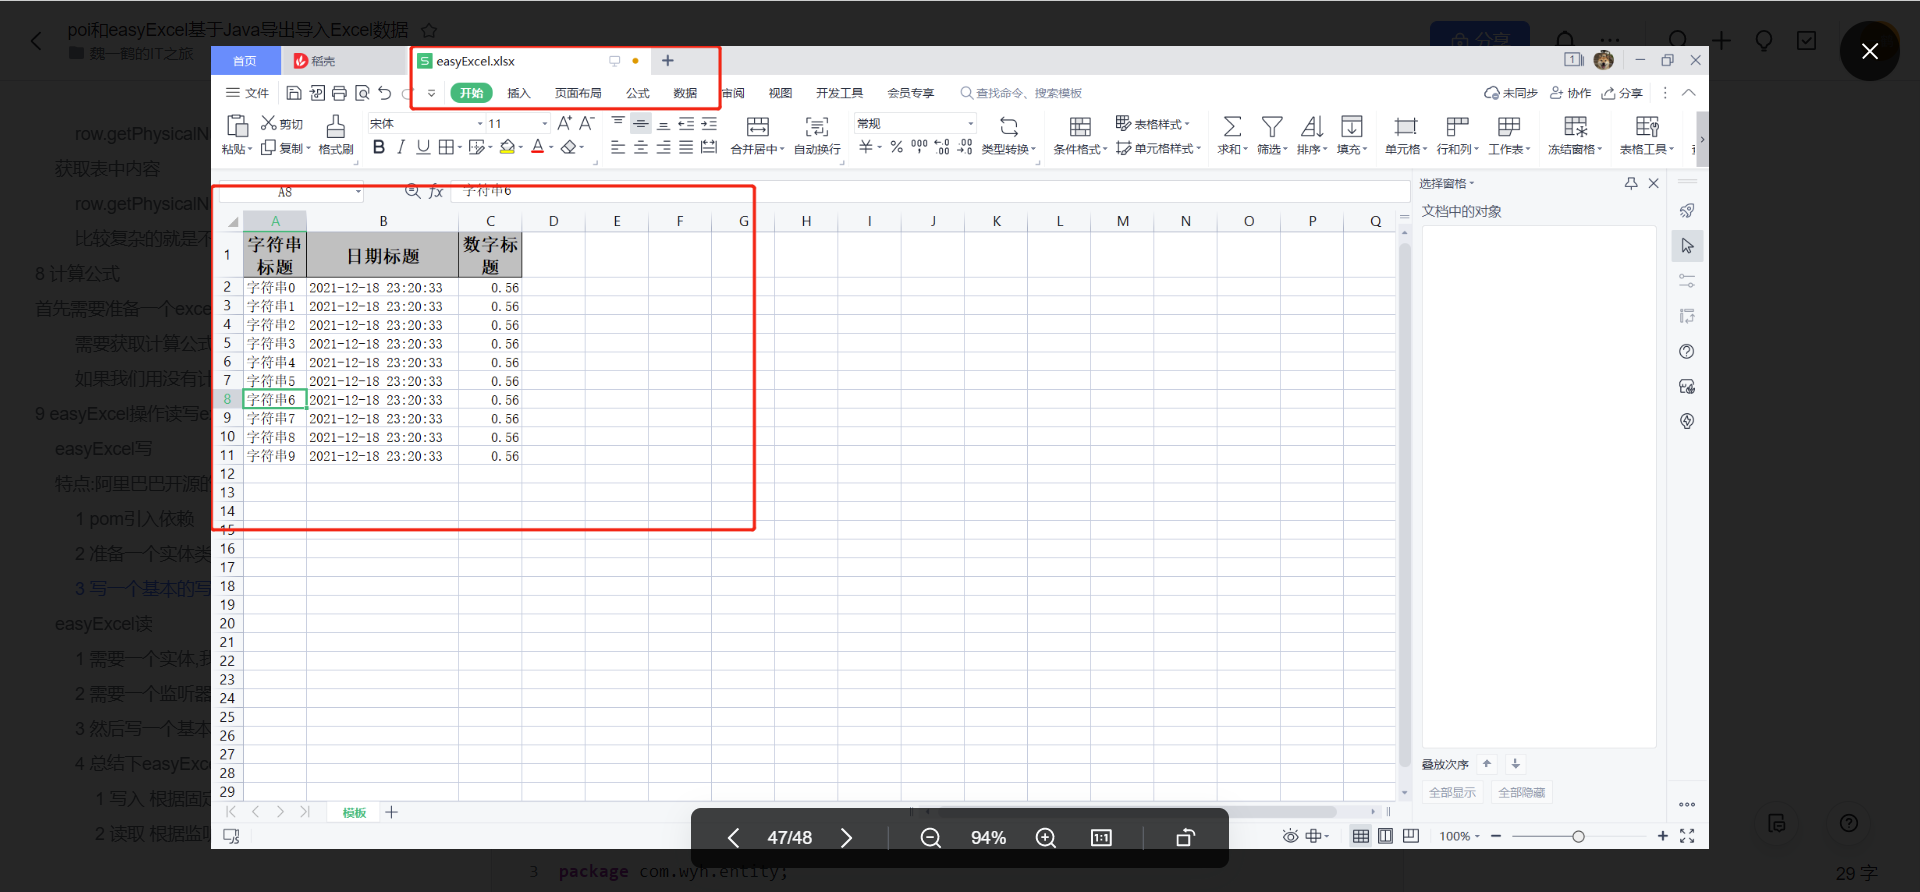Toggle top vertical alignment
The image size is (1920, 892).
(x=618, y=123)
